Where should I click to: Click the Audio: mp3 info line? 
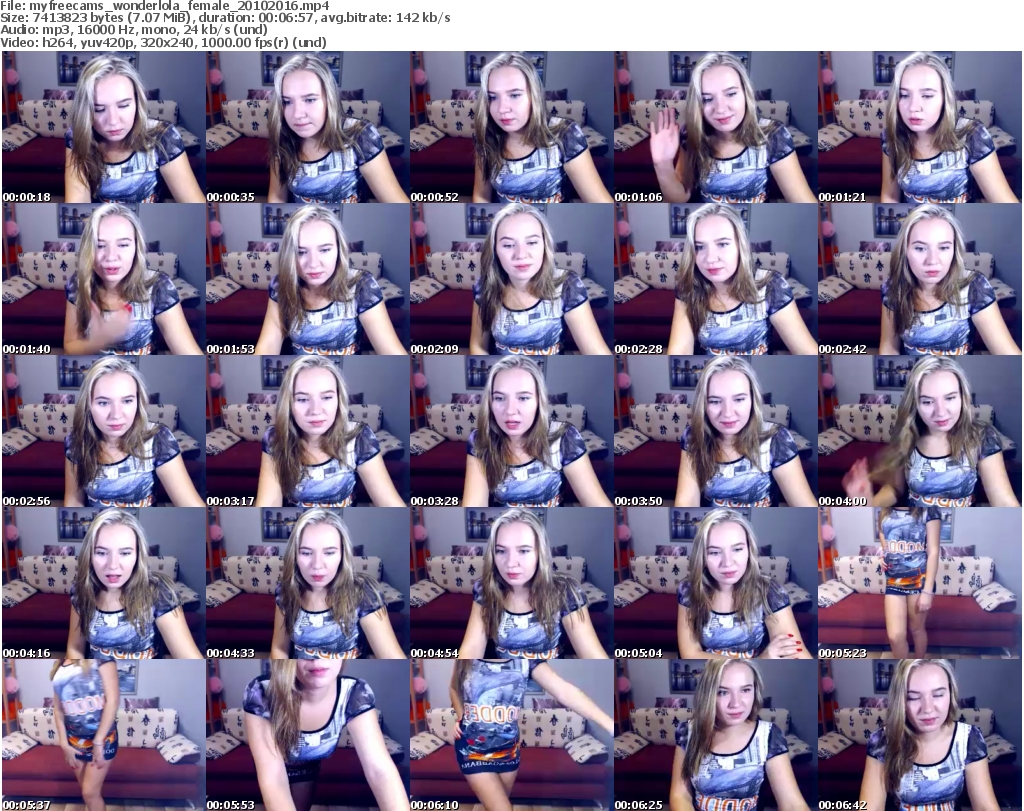134,30
